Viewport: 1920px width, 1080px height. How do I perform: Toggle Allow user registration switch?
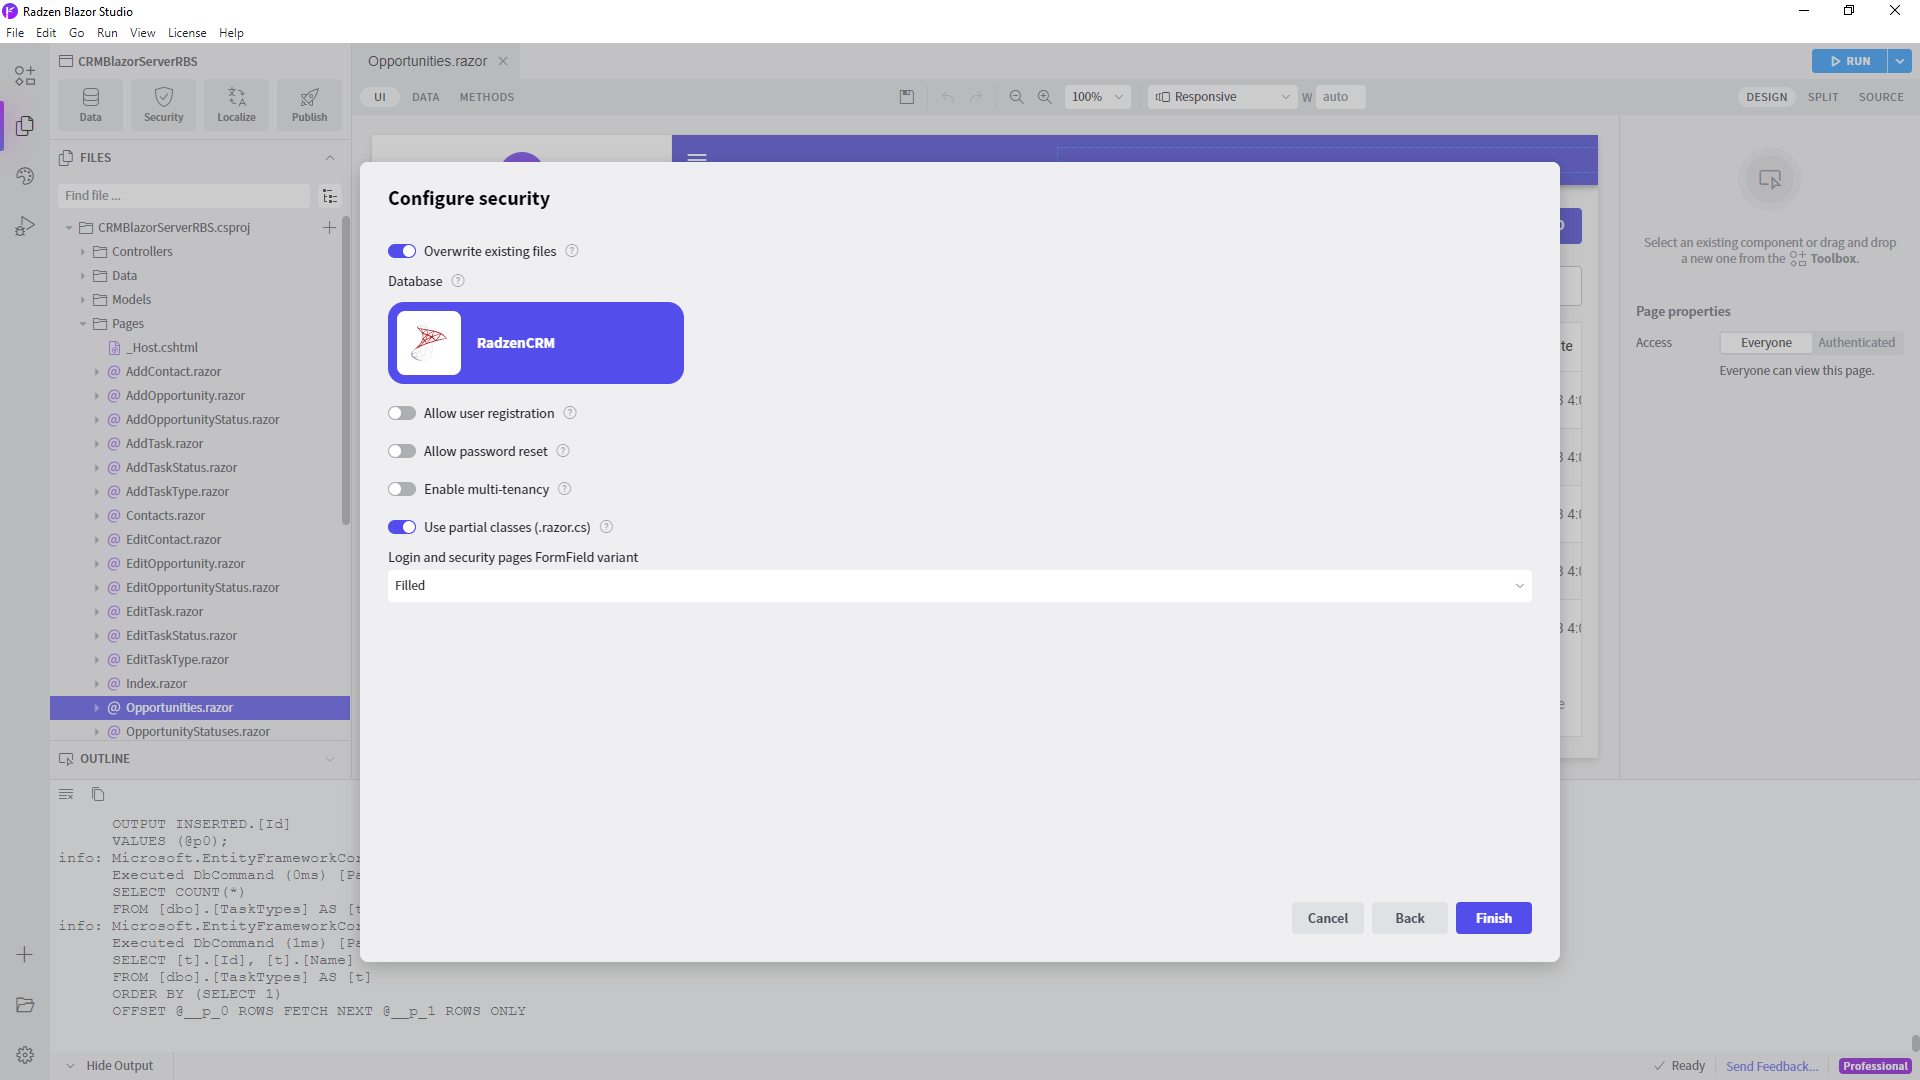point(402,413)
